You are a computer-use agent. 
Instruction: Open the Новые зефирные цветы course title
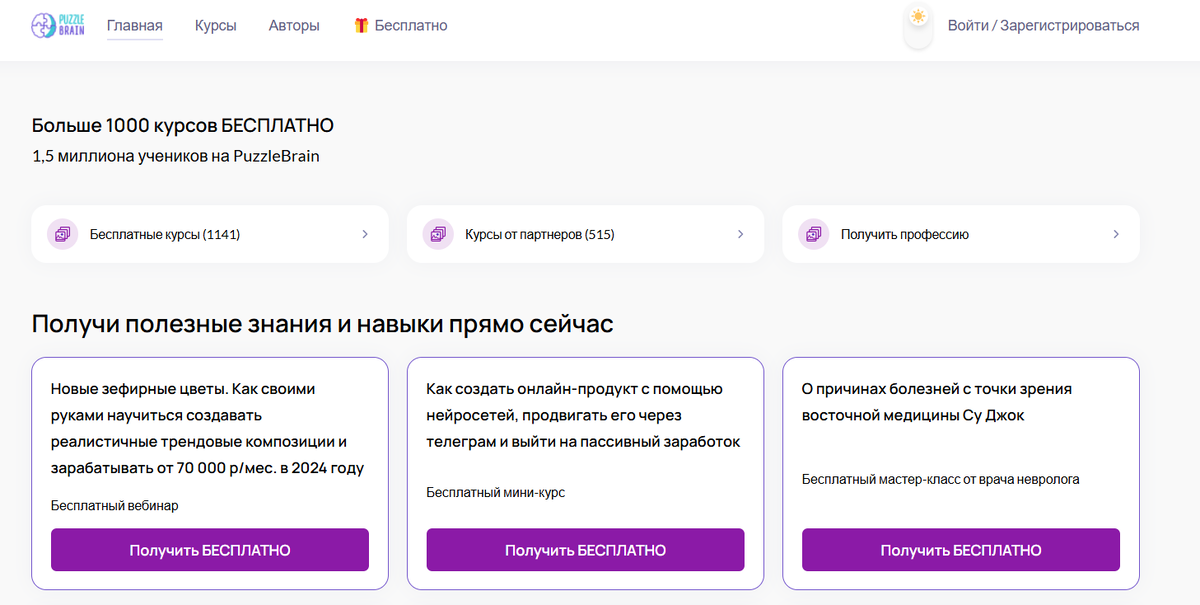[207, 428]
